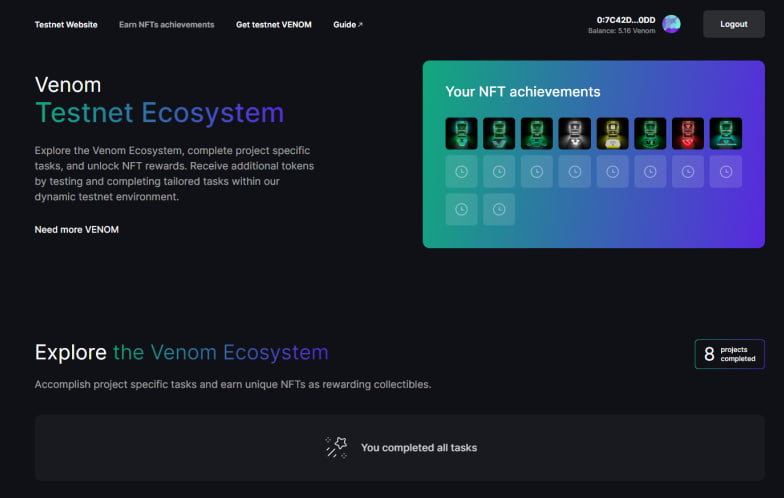Select the teal robot NFT, last in row

726,134
